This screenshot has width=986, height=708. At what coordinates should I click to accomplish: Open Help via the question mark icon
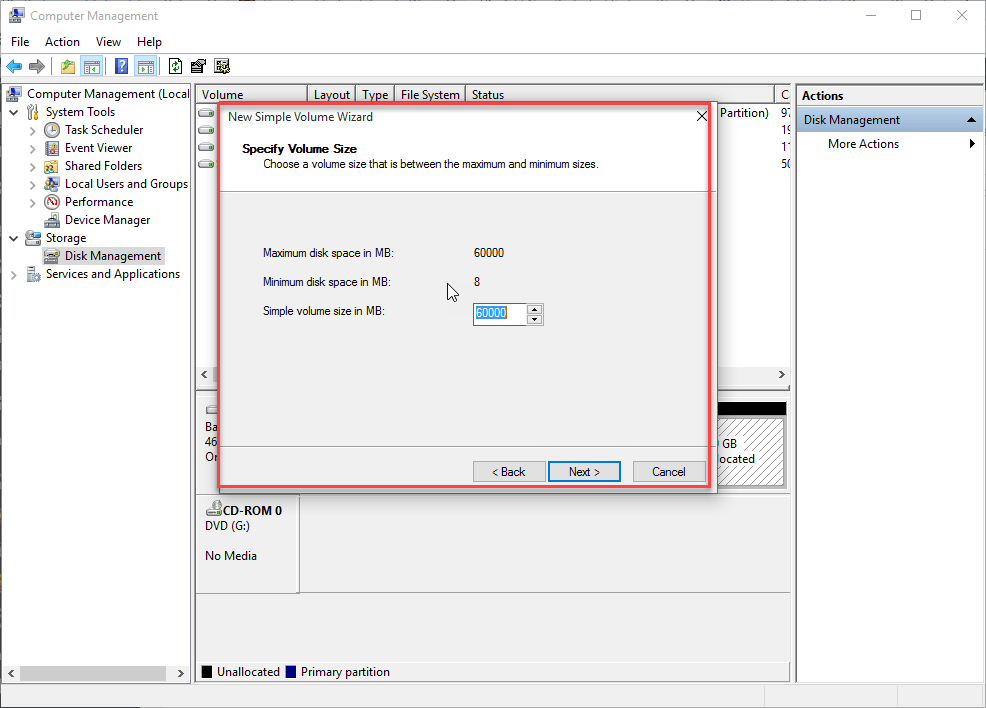pos(121,67)
